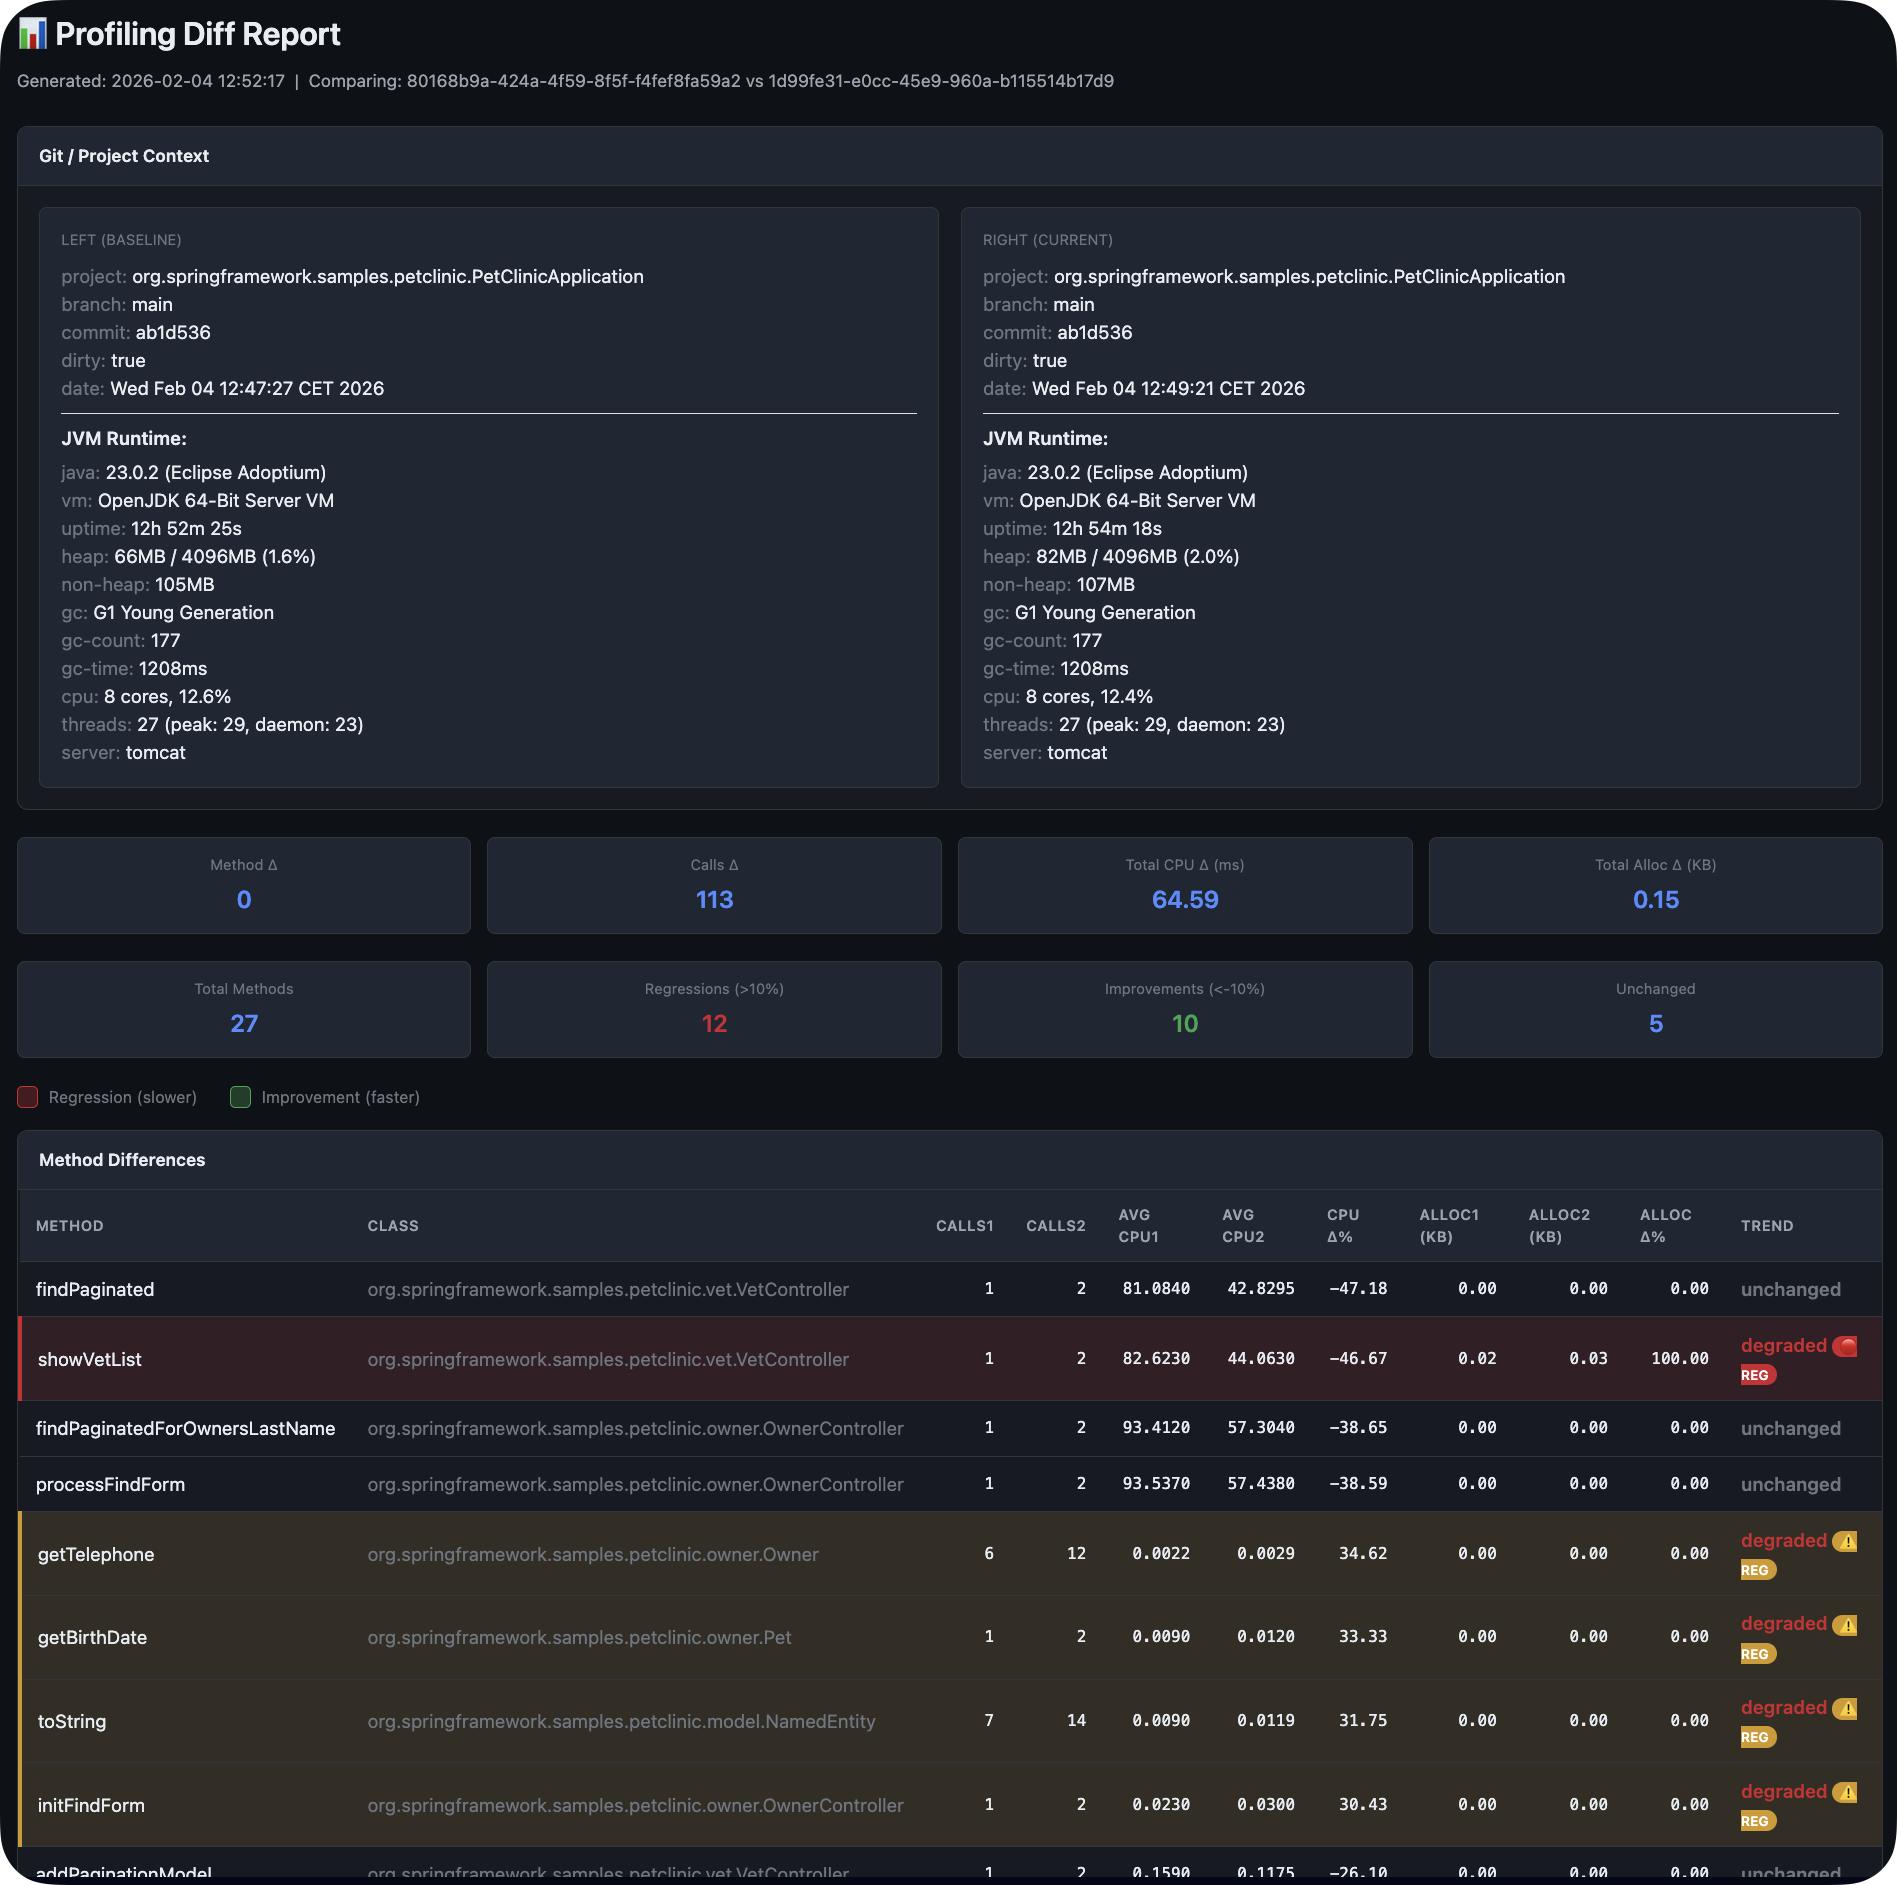
Task: Click the bar chart icon beside Profiling Diff Report
Action: coord(33,33)
